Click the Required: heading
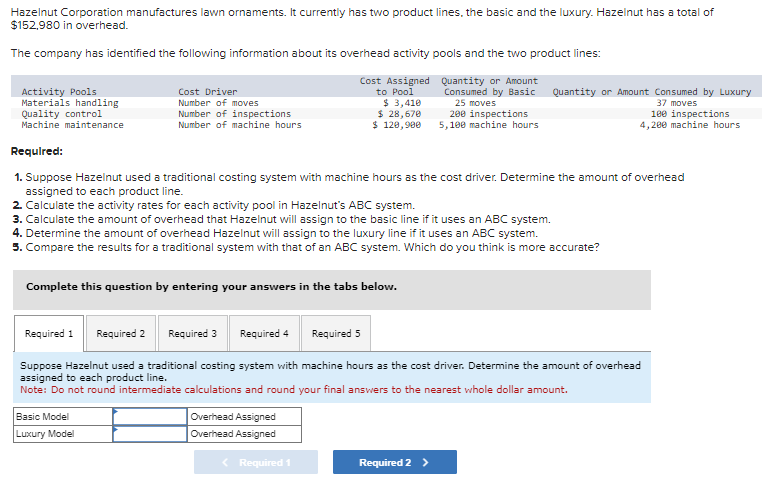Screen dimensions: 775x500 [37, 151]
